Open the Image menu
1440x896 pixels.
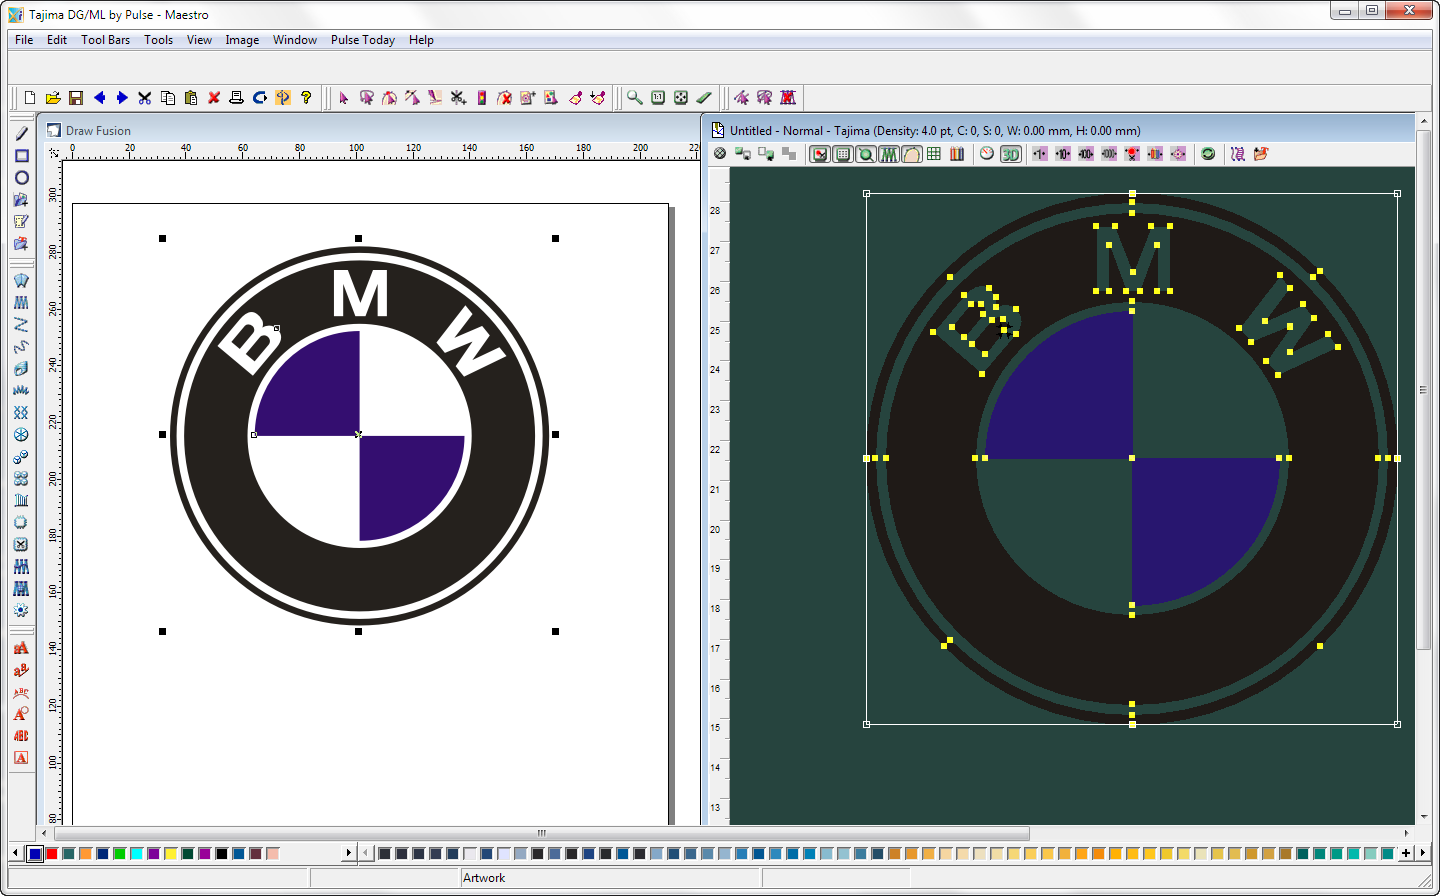point(242,40)
